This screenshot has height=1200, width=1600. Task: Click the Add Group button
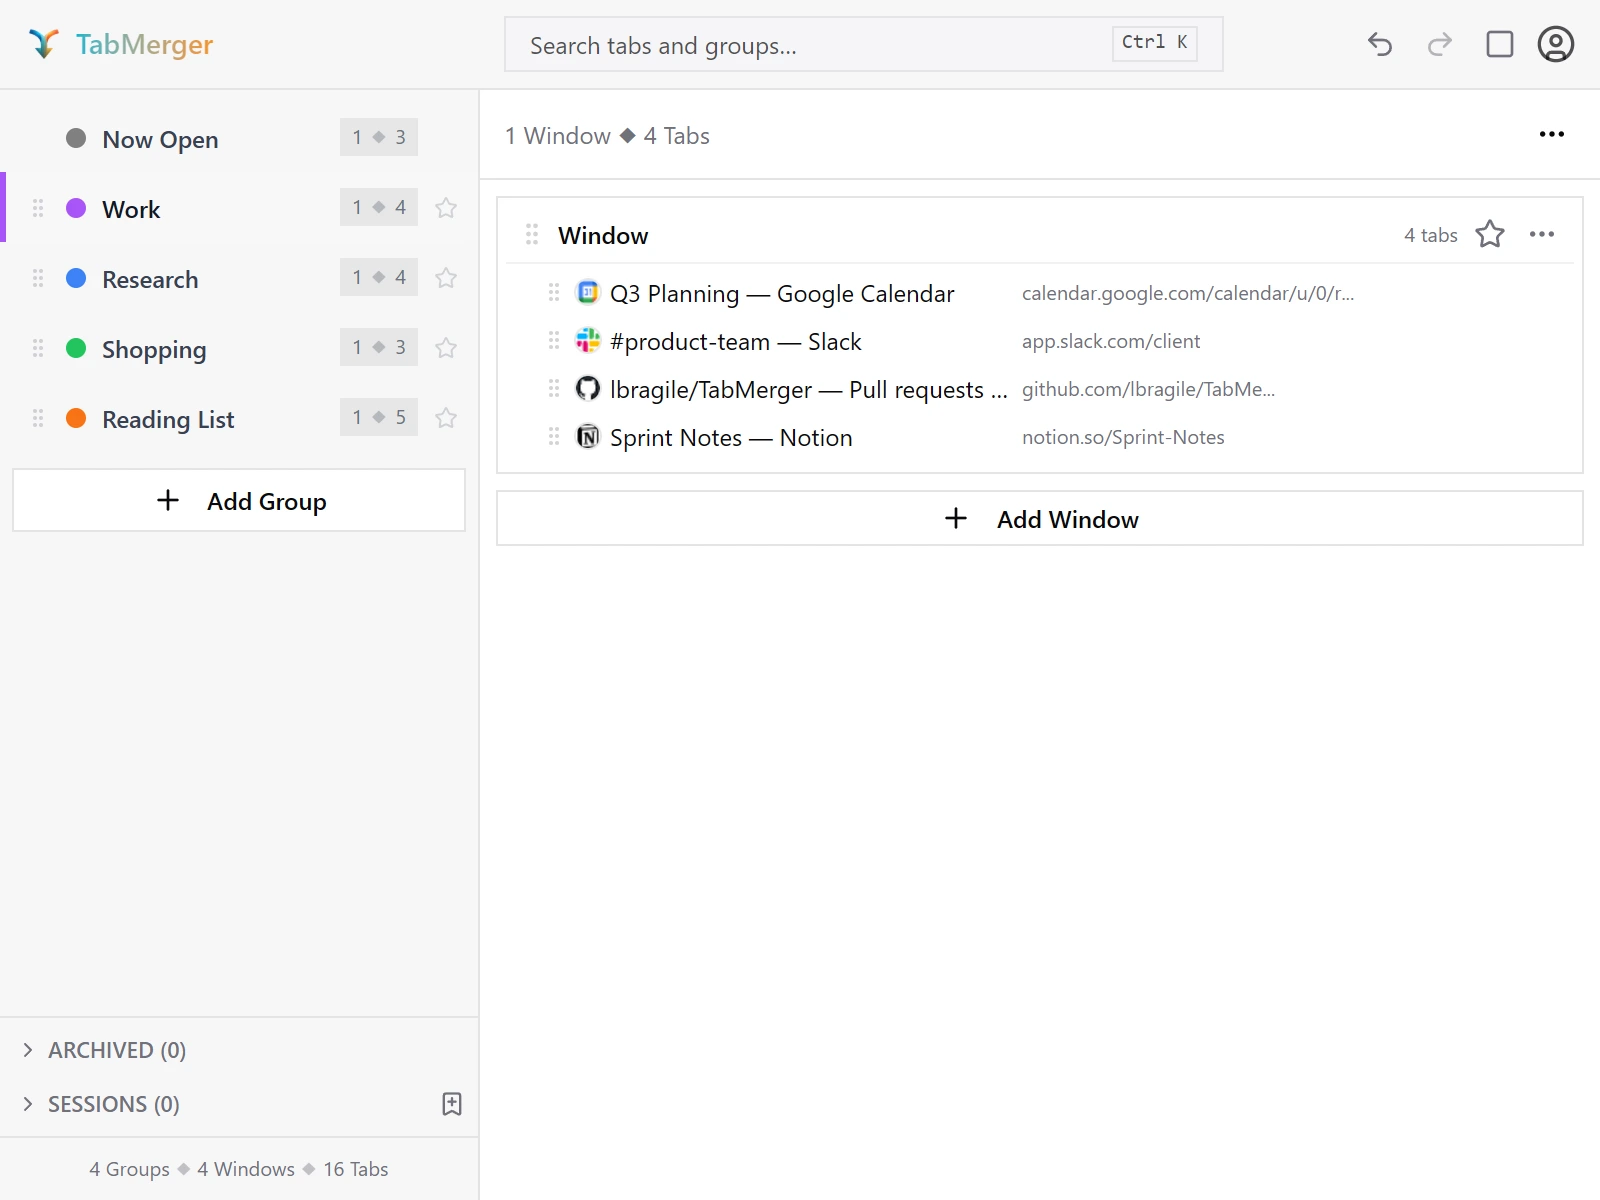239,500
